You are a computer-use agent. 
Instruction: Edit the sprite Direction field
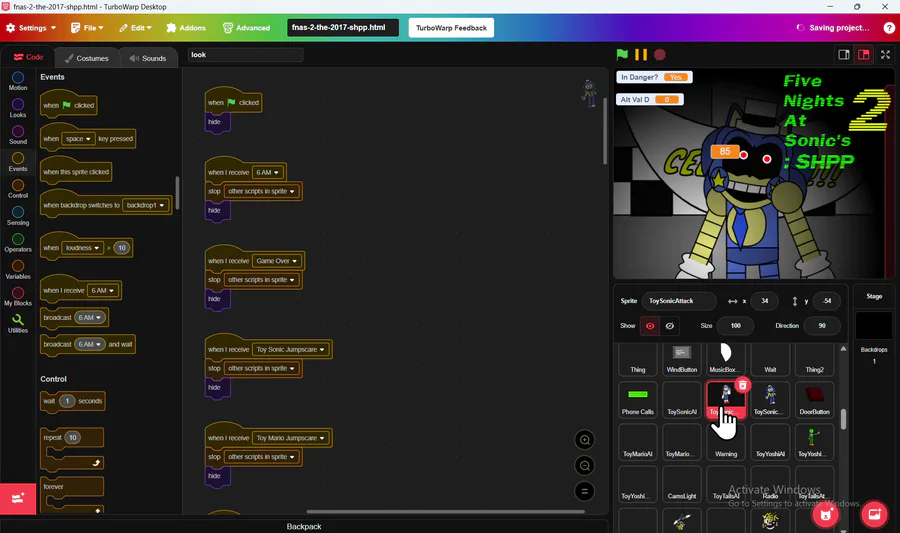[822, 325]
